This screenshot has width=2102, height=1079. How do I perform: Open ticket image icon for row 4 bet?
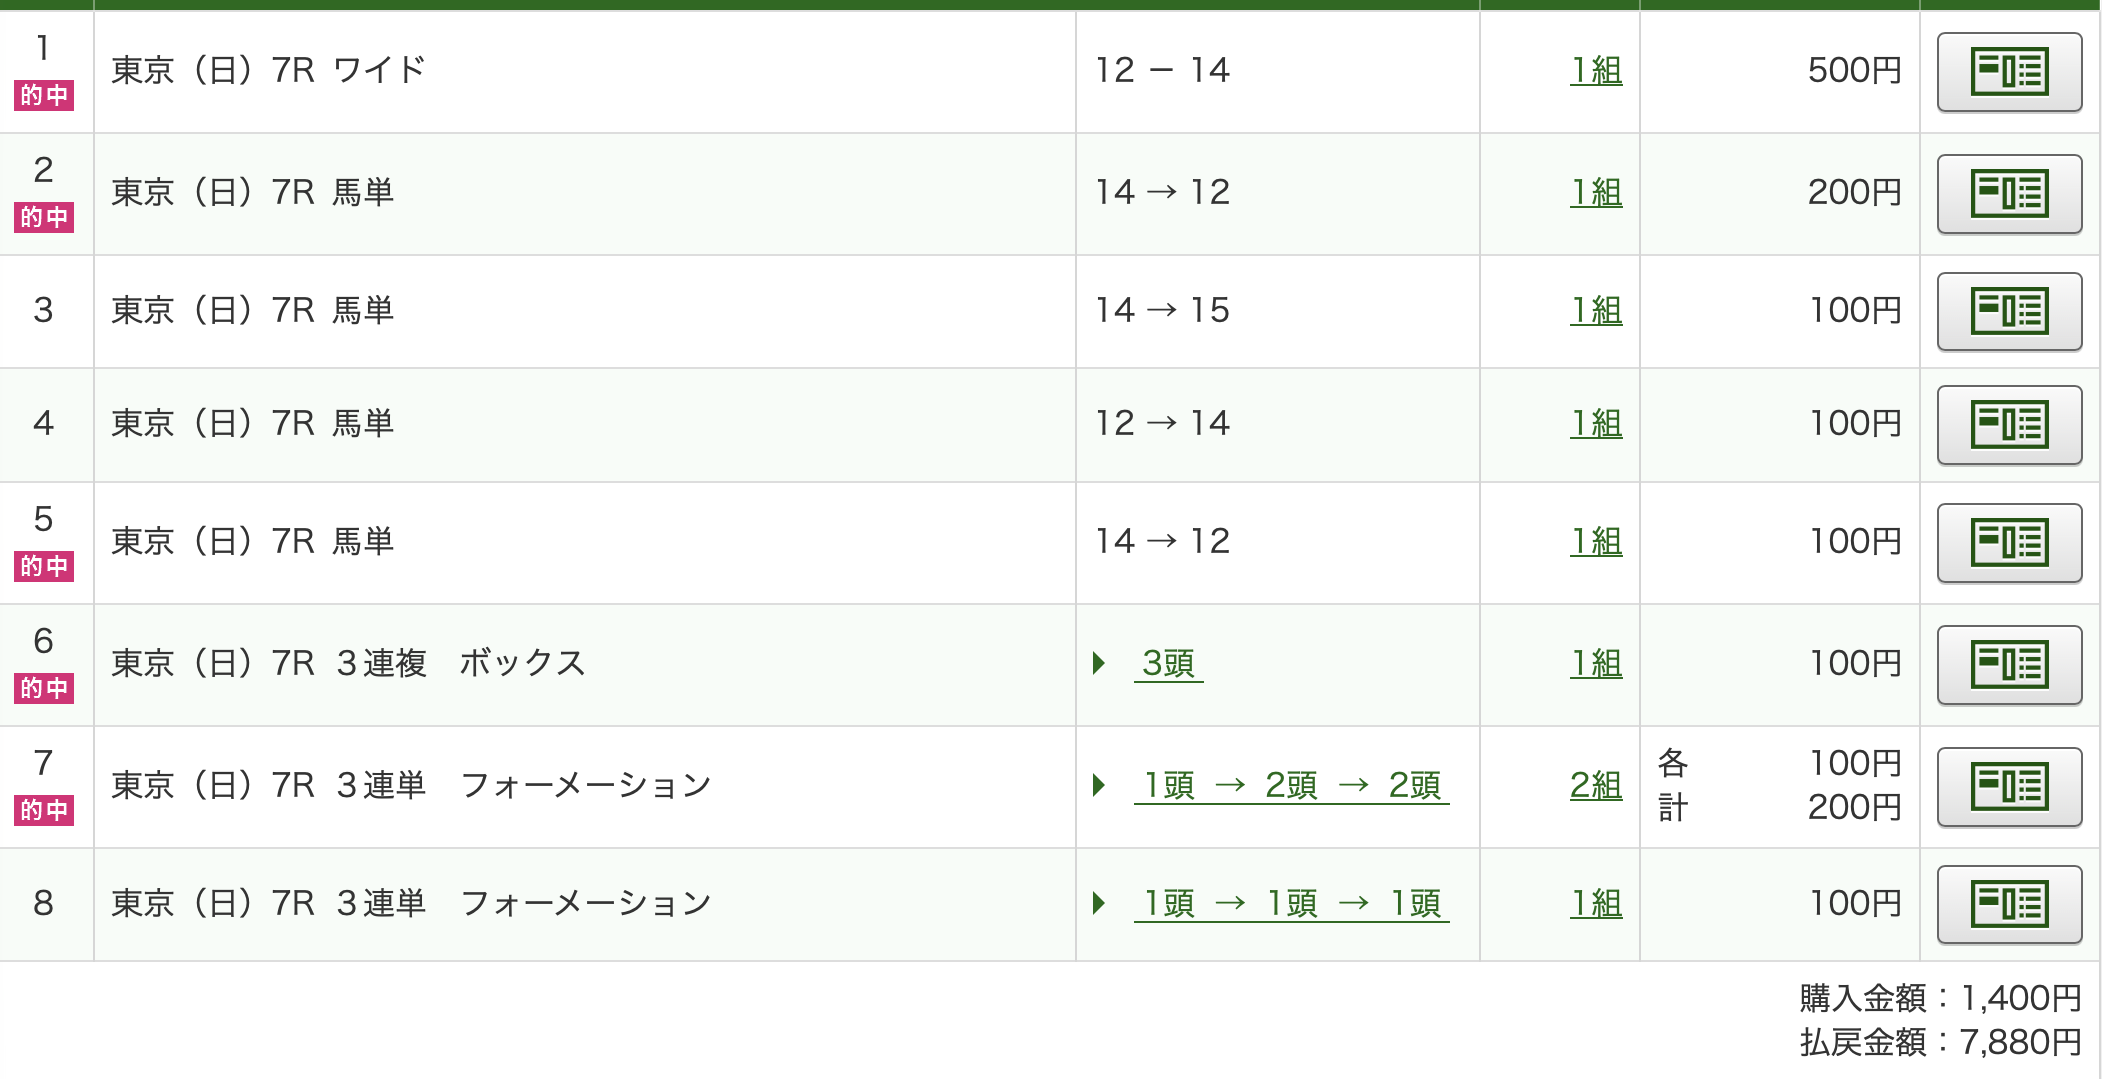[2009, 425]
